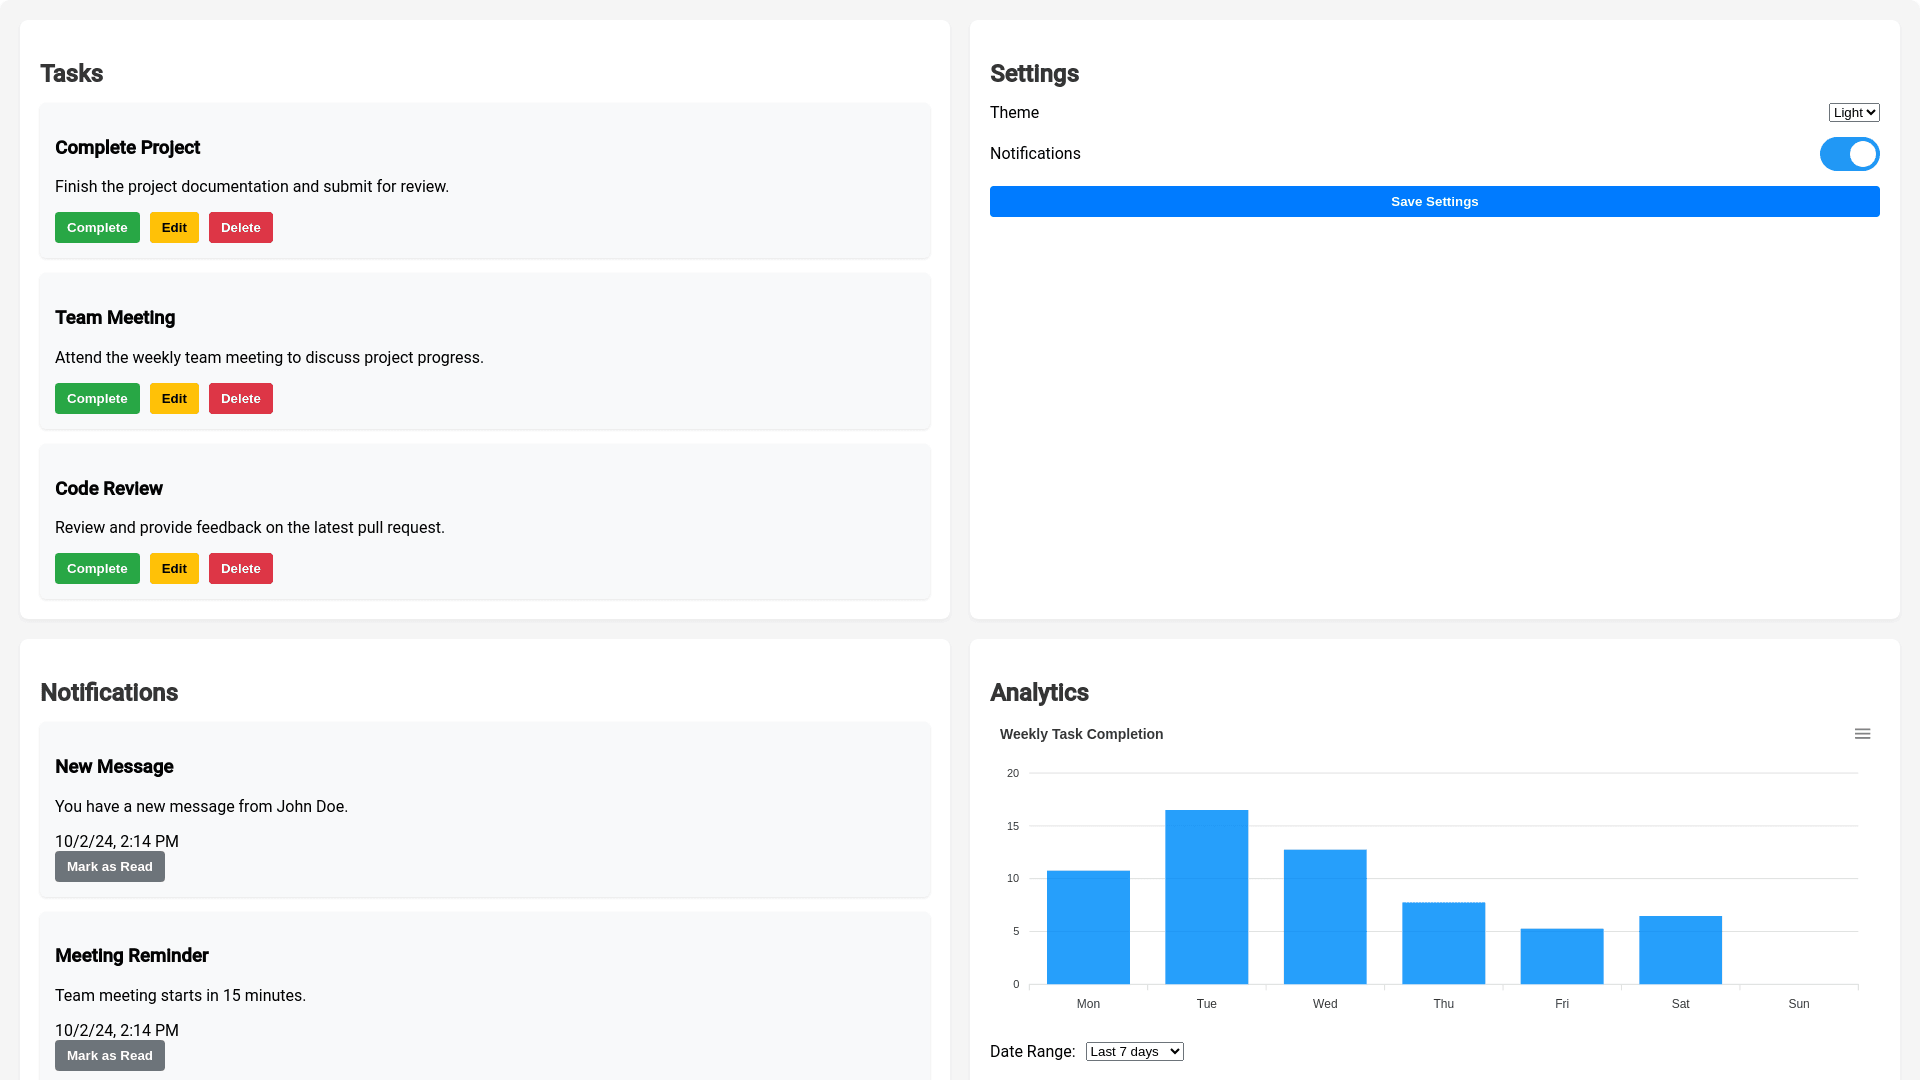
Task: Toggle the Notifications switch off
Action: [1849, 154]
